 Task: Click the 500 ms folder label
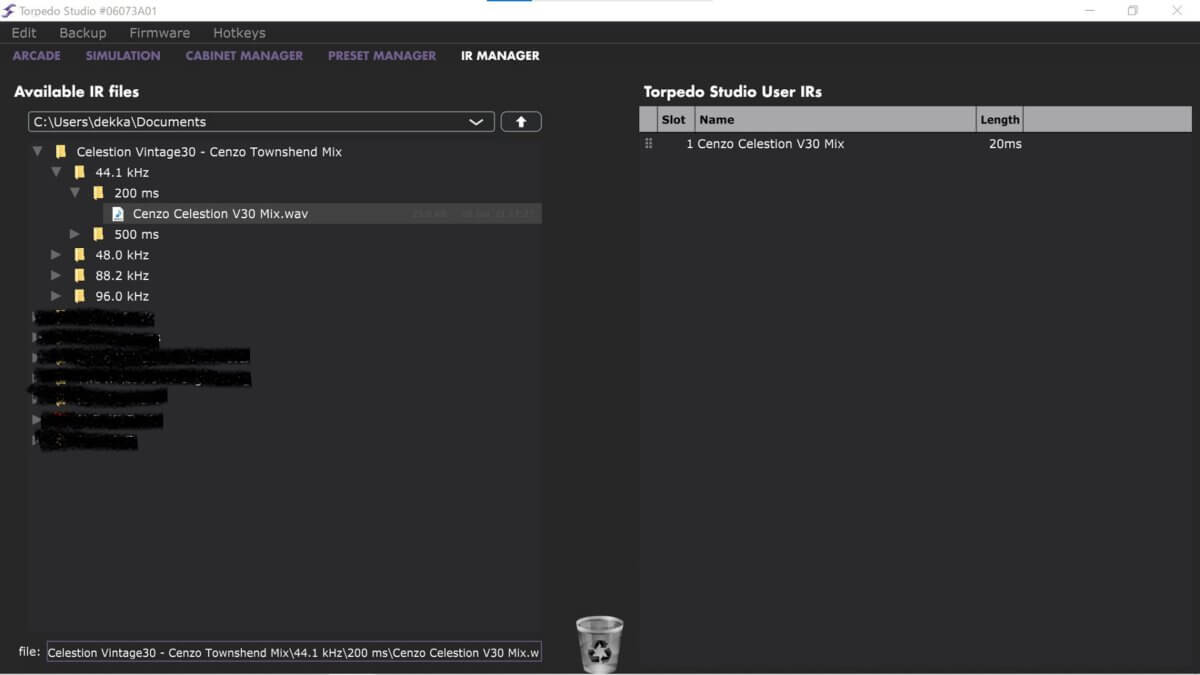click(137, 234)
